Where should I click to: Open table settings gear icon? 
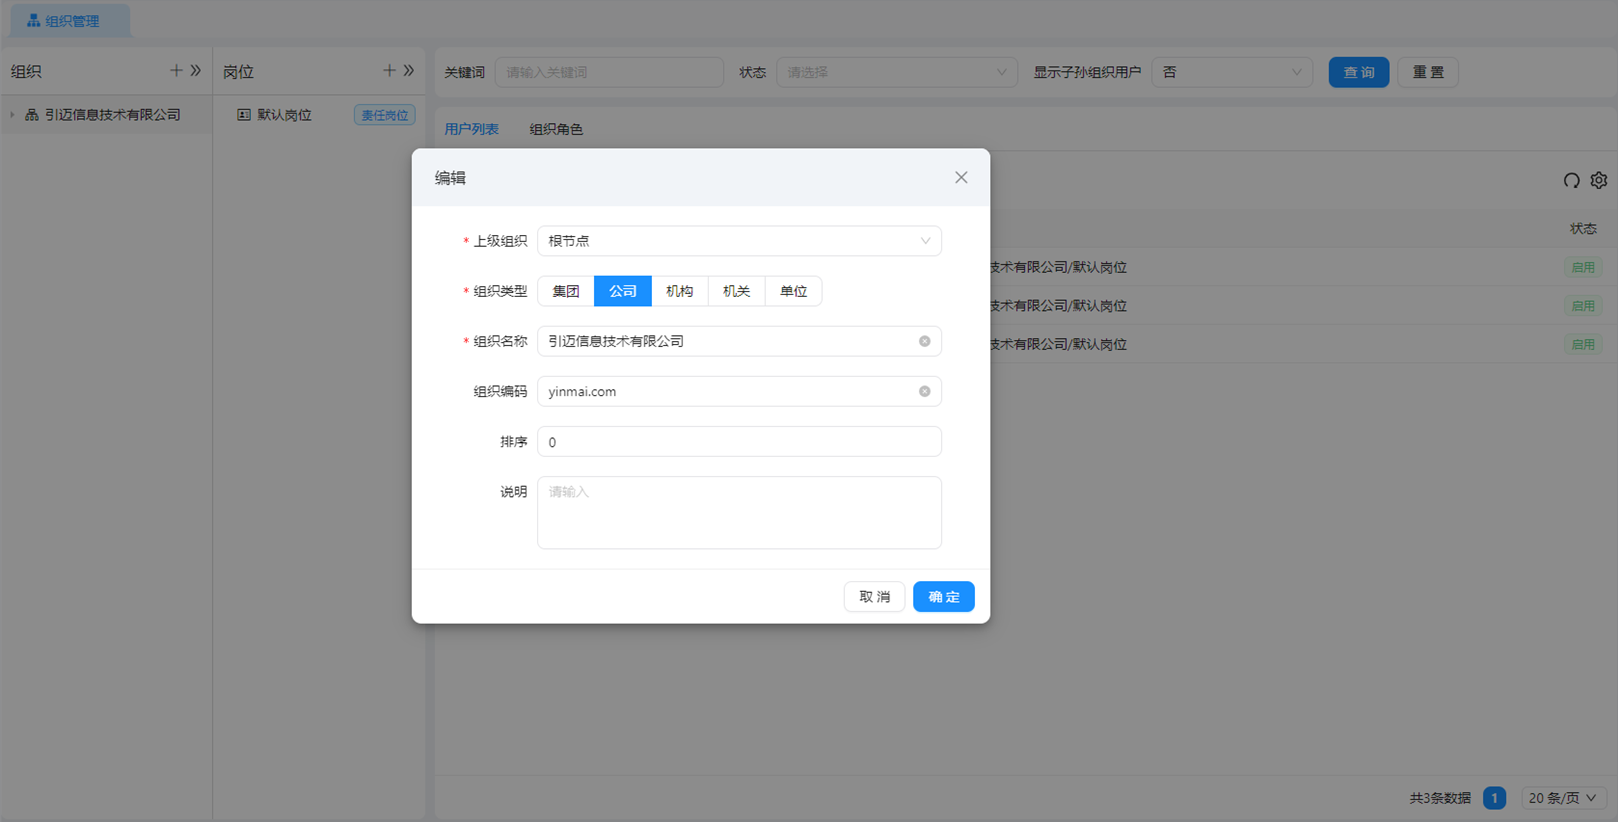pyautogui.click(x=1599, y=180)
